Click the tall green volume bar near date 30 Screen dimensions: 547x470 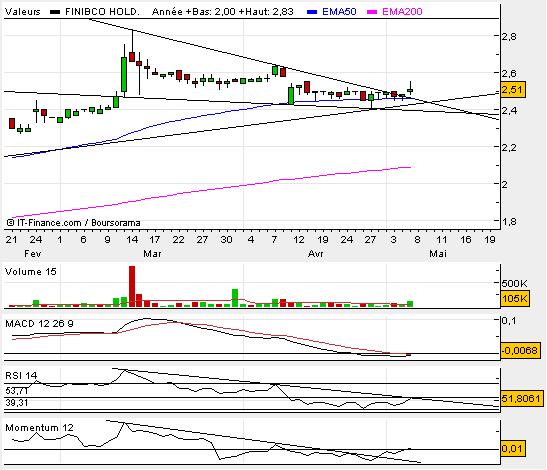pyautogui.click(x=235, y=298)
